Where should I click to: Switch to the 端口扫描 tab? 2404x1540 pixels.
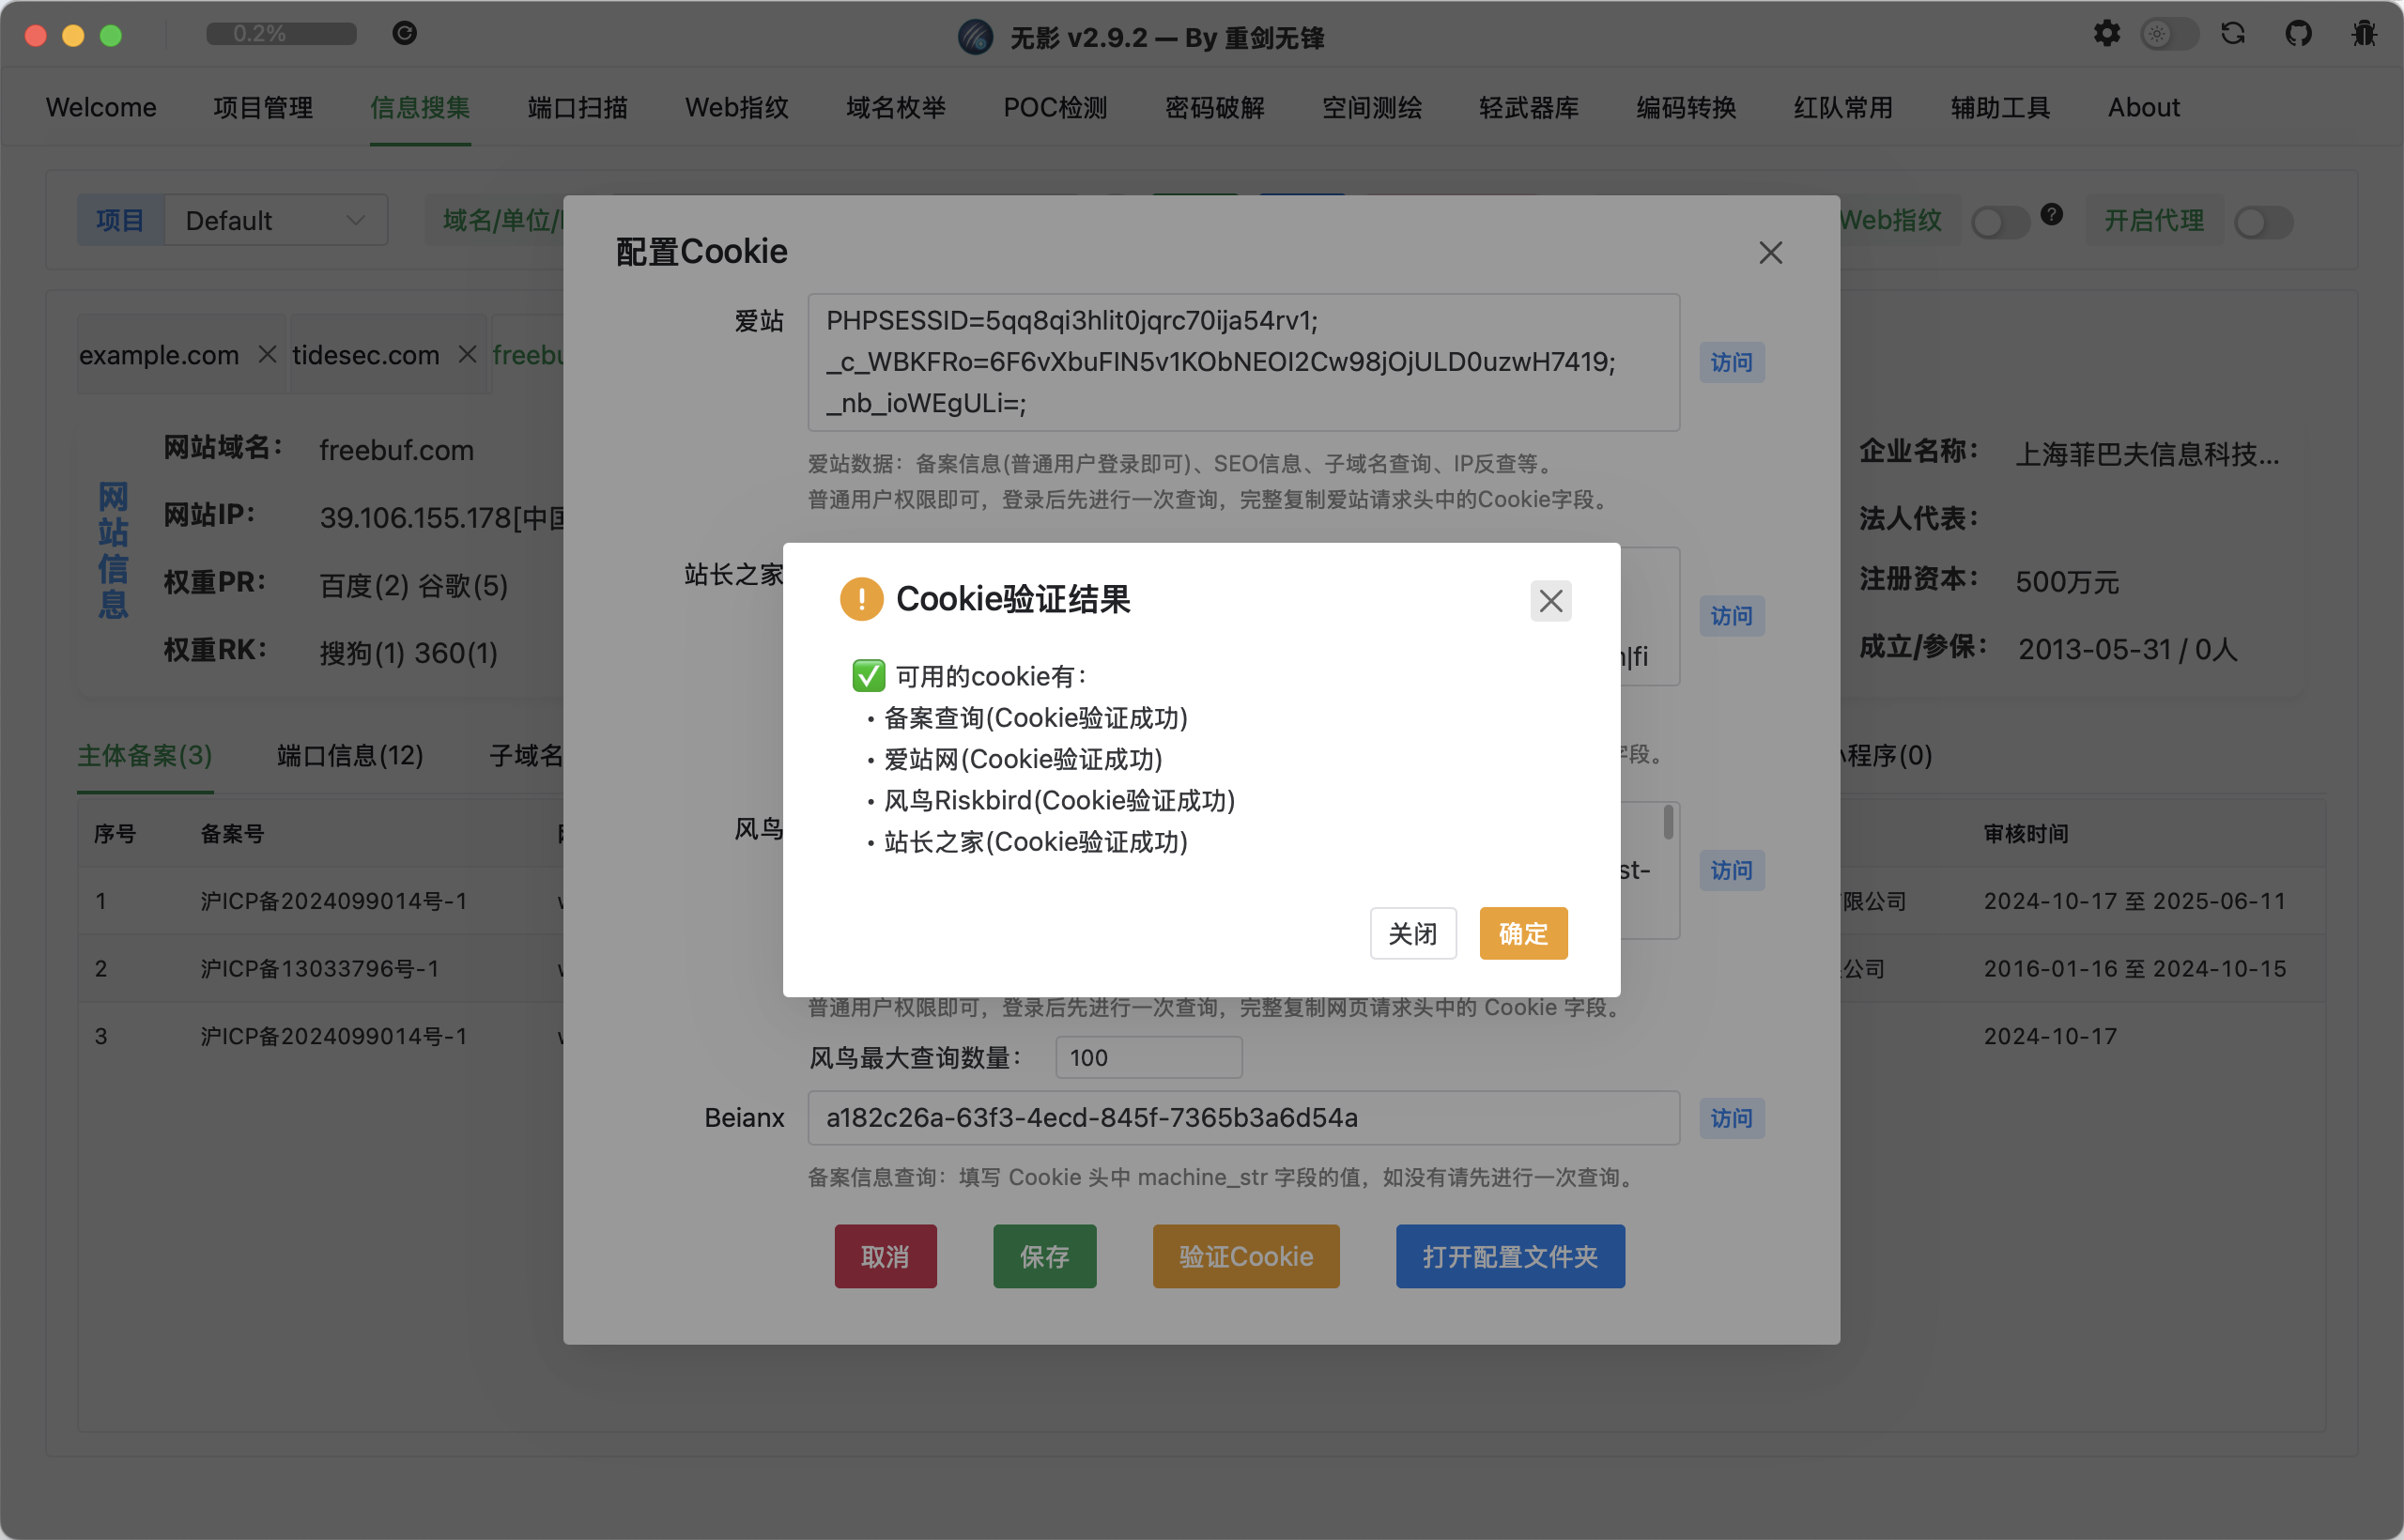(577, 107)
